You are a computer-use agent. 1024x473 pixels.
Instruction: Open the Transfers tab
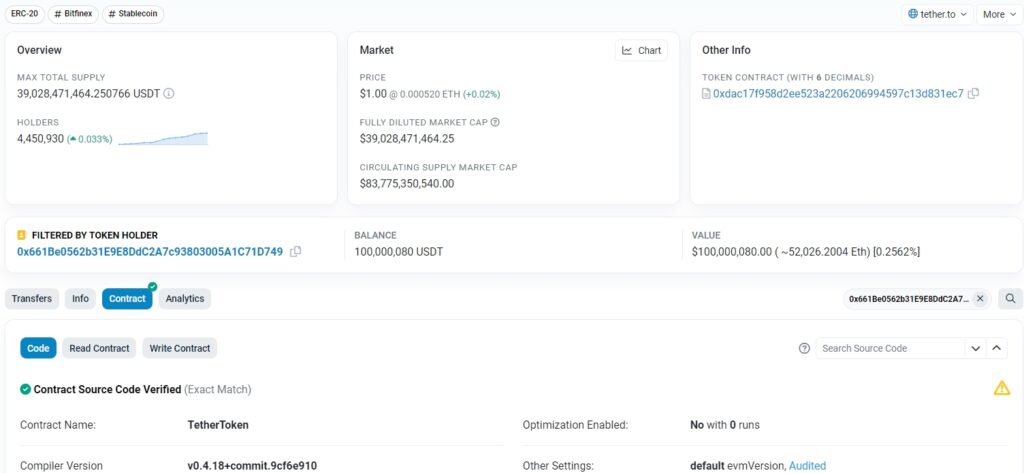pos(32,299)
